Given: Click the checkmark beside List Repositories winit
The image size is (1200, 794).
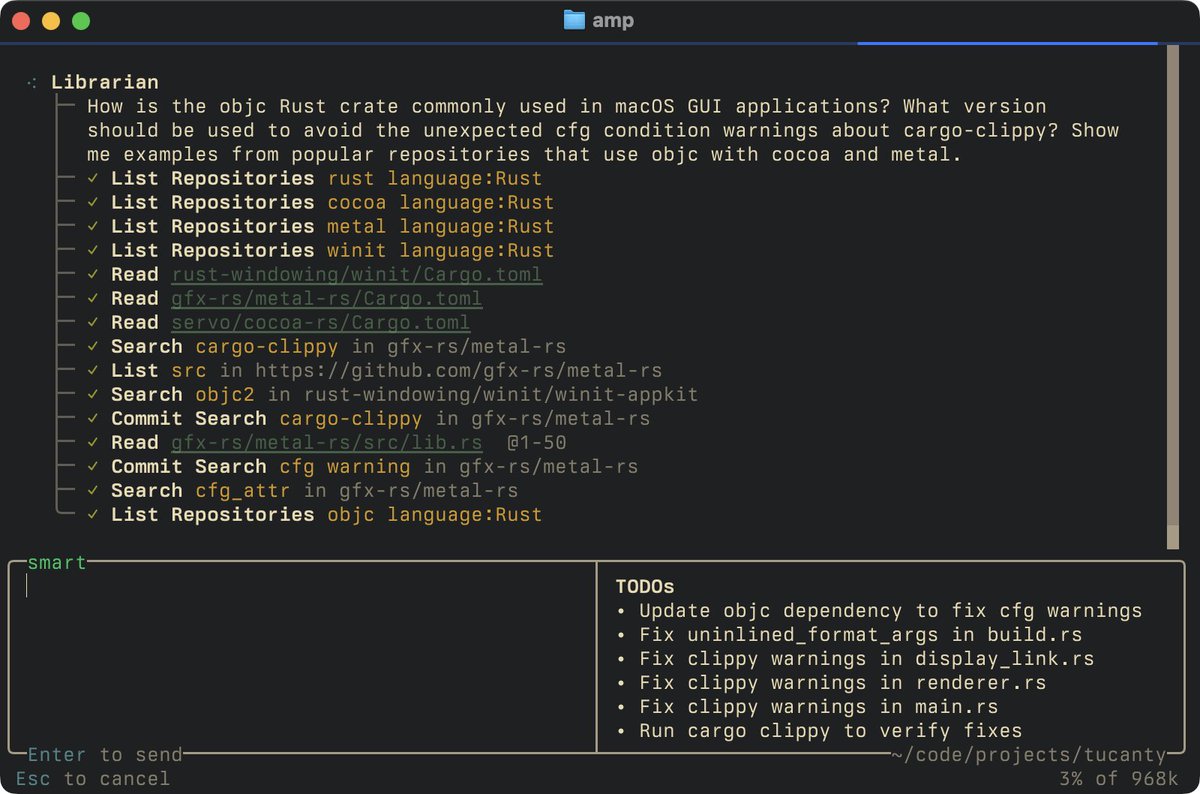Looking at the screenshot, I should click(93, 251).
